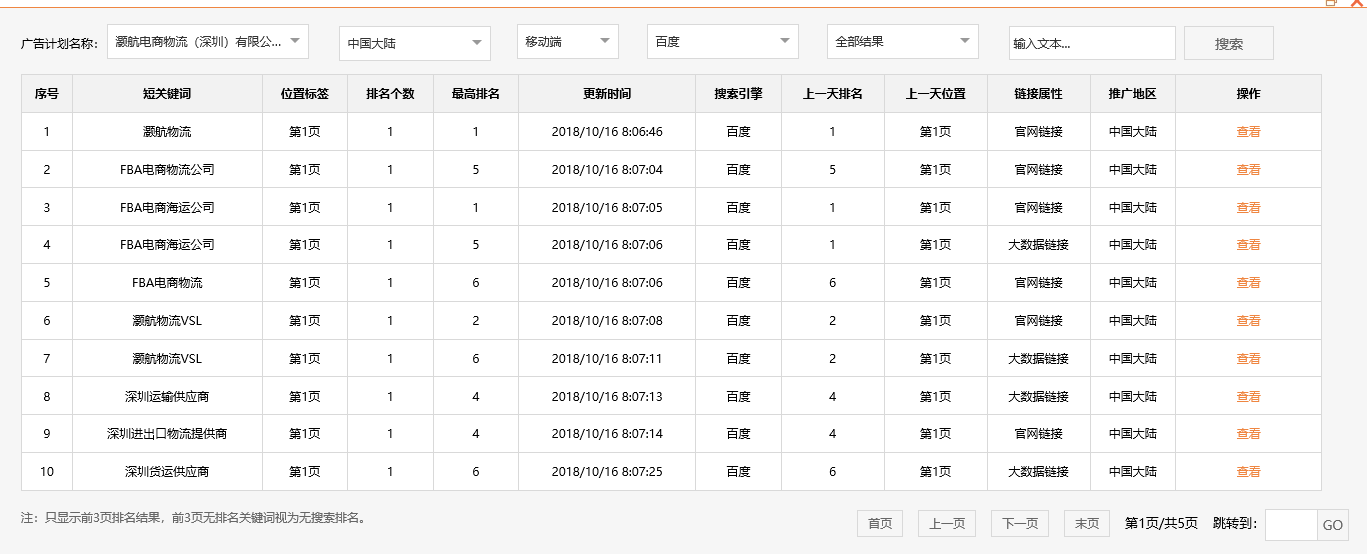Click the timestamp 2018/10/16 8:07:04

[x=607, y=170]
